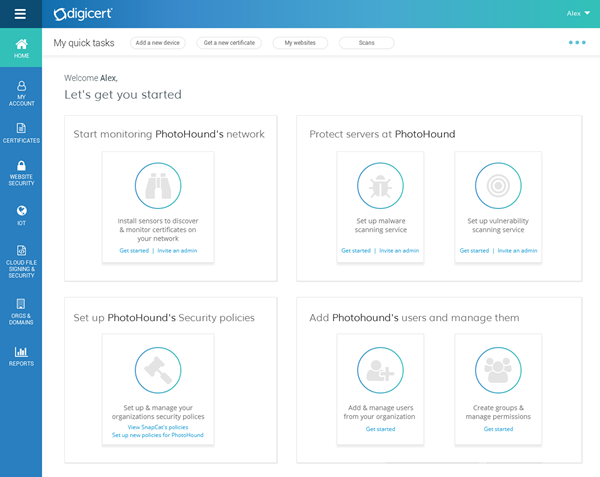Image resolution: width=600 pixels, height=477 pixels.
Task: Open the hamburger menu icon
Action: pyautogui.click(x=20, y=13)
